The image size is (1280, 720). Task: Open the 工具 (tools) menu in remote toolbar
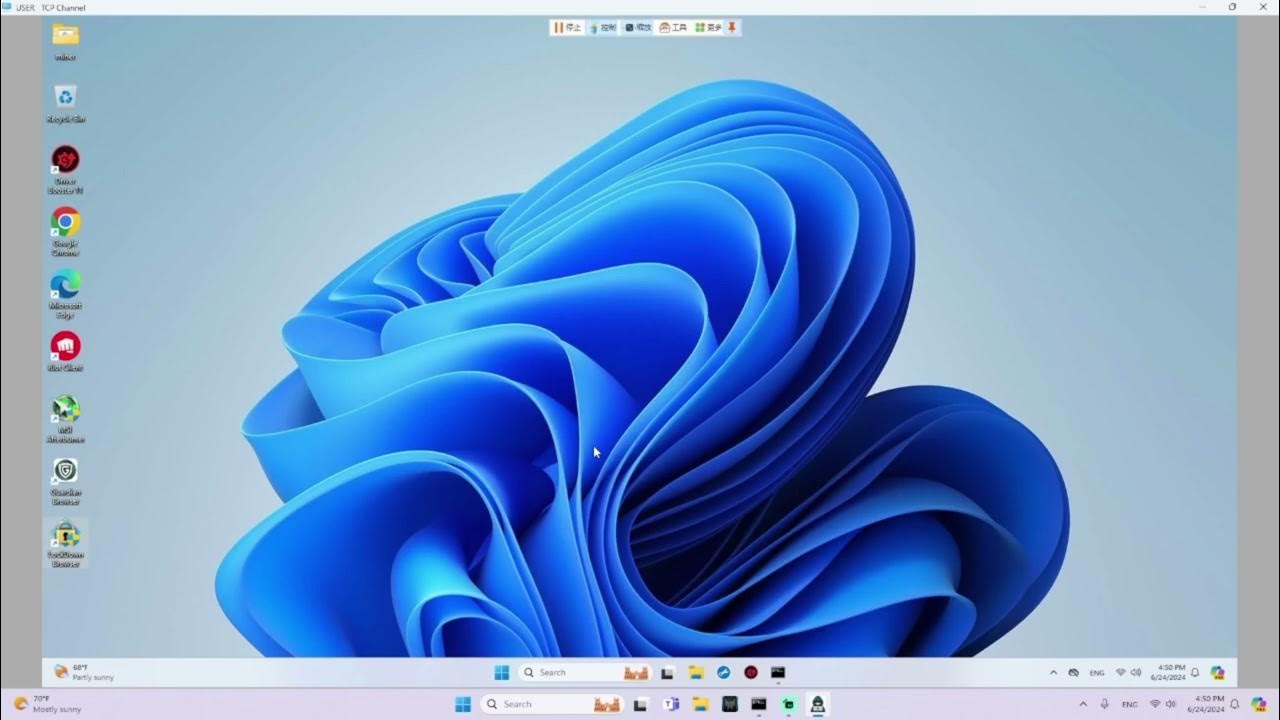(x=673, y=28)
